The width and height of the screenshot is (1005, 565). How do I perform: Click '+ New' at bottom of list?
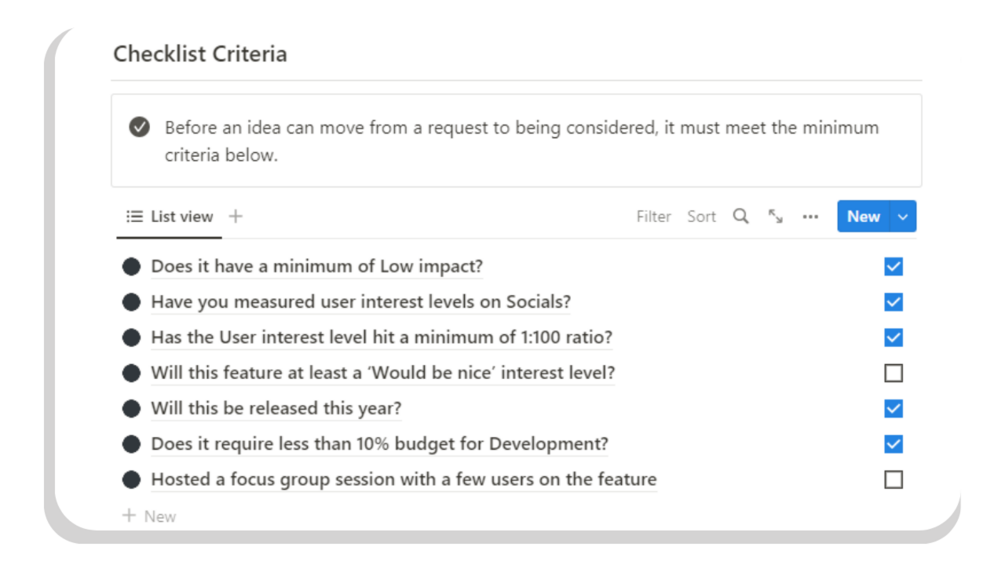[x=149, y=516]
